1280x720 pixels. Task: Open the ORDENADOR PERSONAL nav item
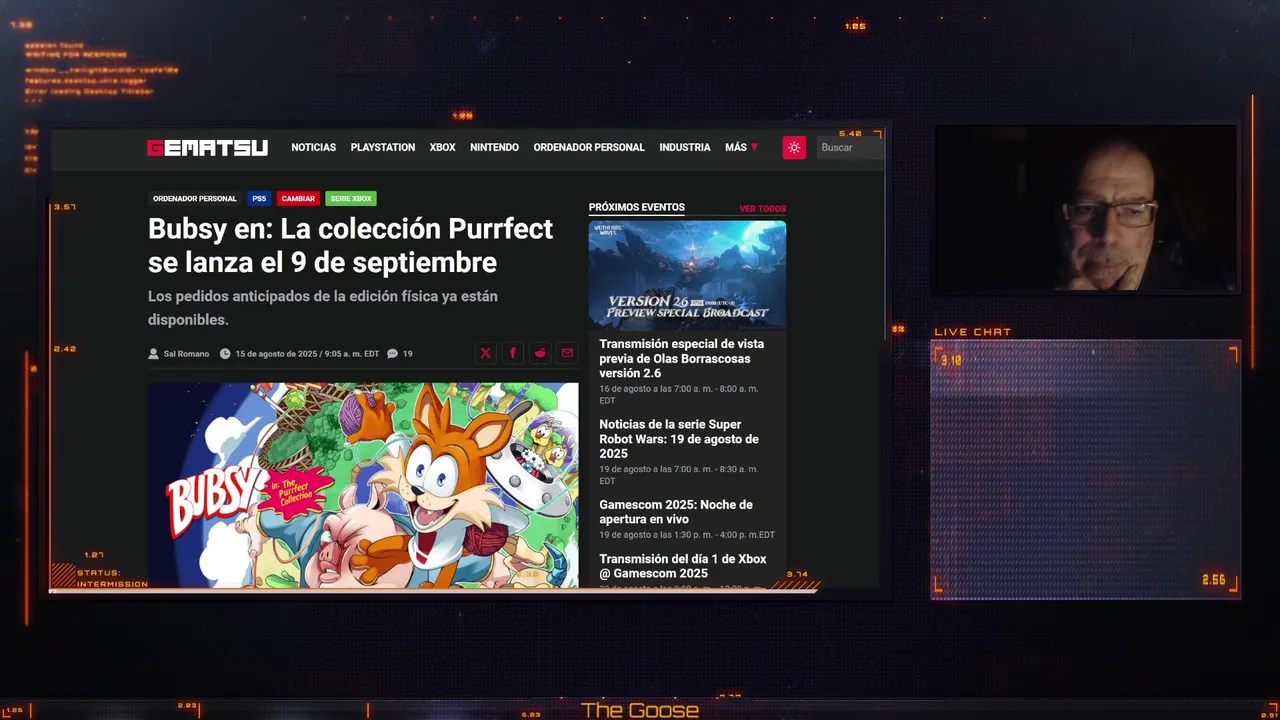tap(589, 147)
